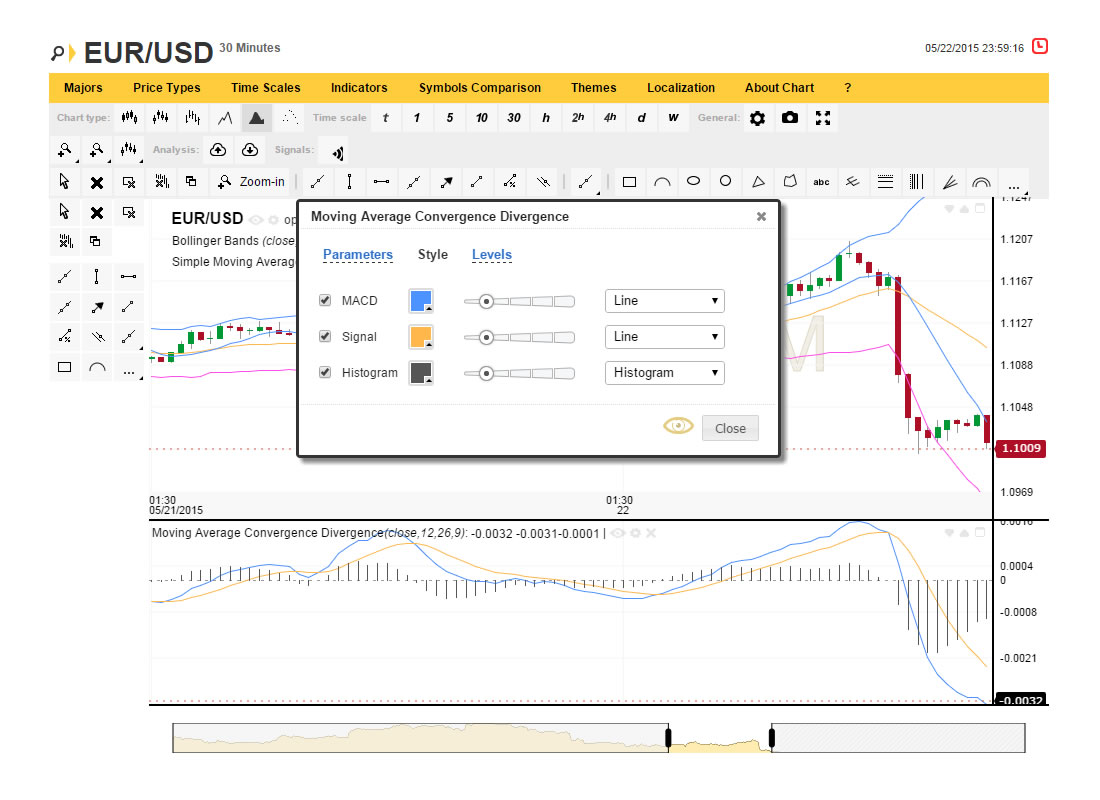Viewport: 1100px width, 800px height.
Task: Uncheck the MACD line checkbox
Action: [x=325, y=301]
